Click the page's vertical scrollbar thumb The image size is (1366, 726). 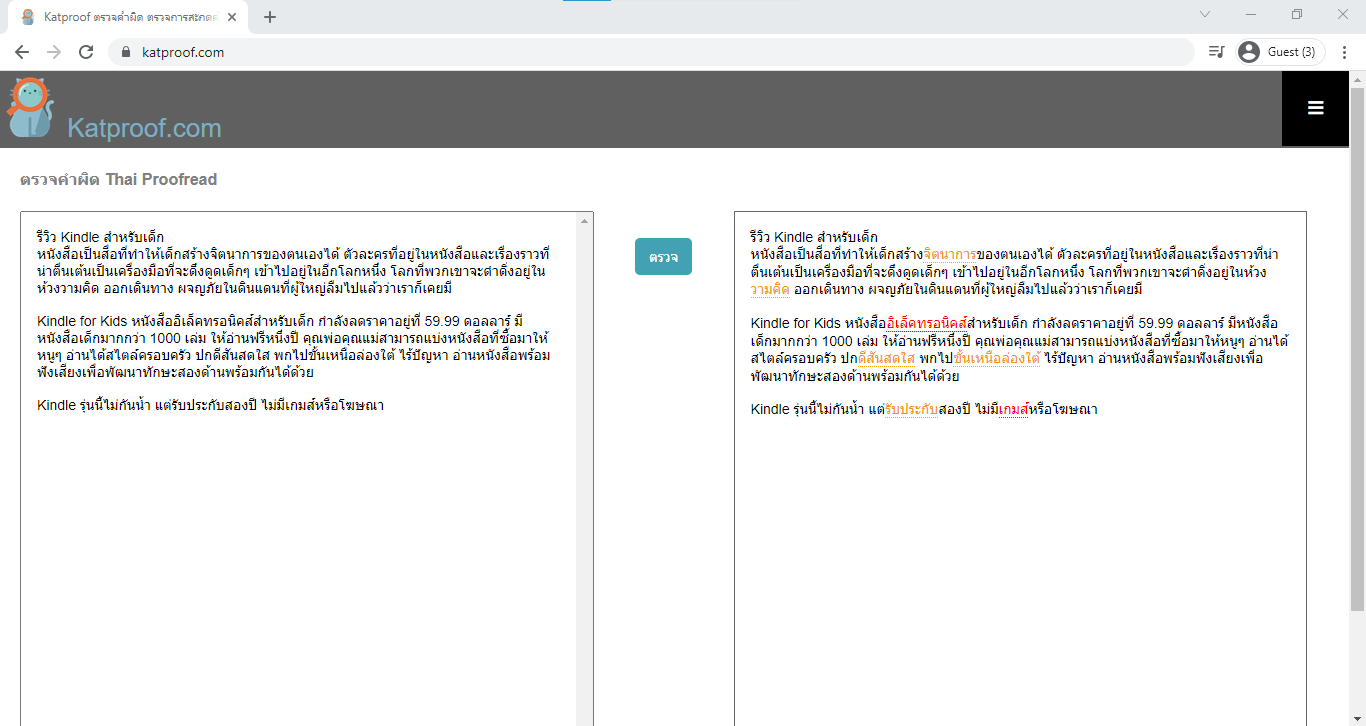(1357, 348)
